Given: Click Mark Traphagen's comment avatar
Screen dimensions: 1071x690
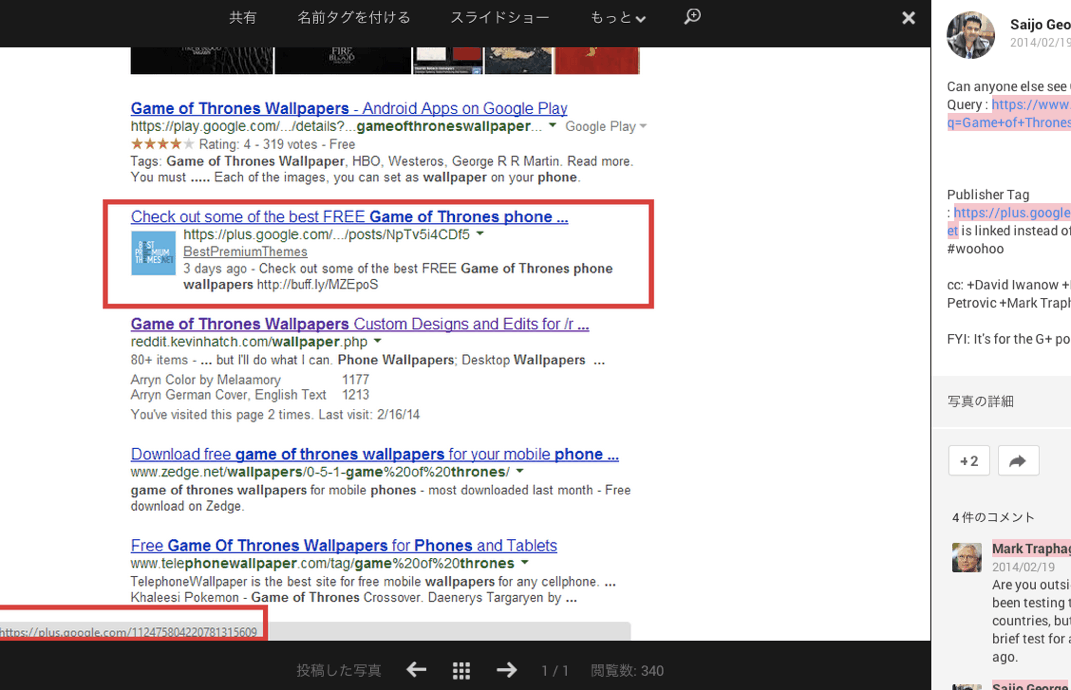Looking at the screenshot, I should [x=966, y=557].
